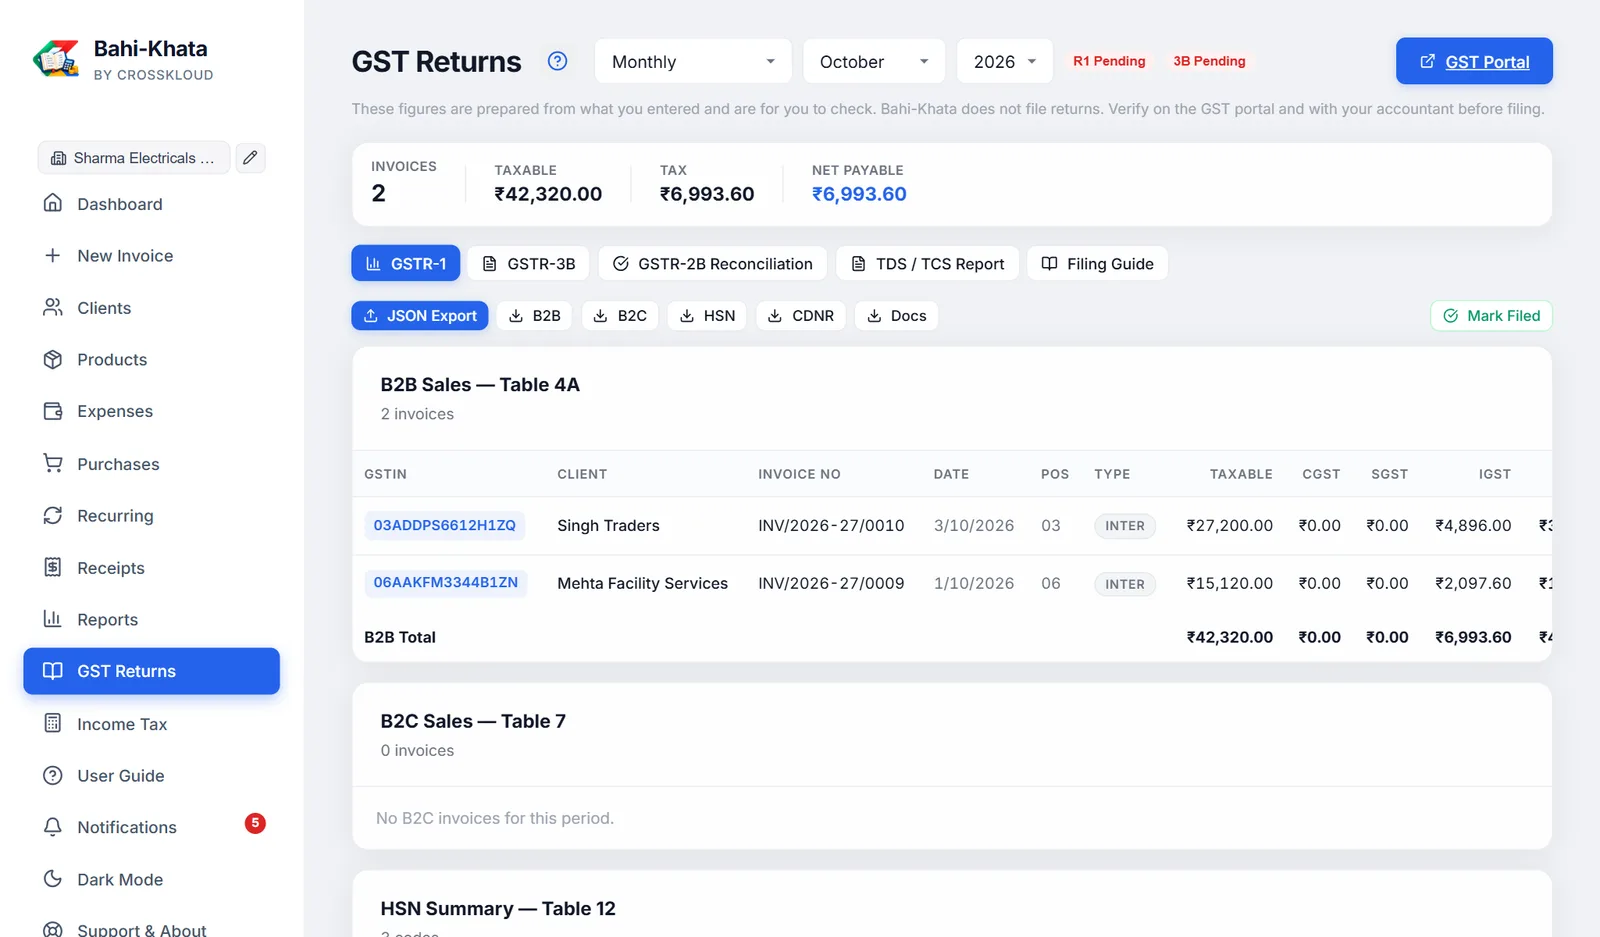This screenshot has width=1600, height=937.
Task: Open the User Guide
Action: pyautogui.click(x=151, y=776)
